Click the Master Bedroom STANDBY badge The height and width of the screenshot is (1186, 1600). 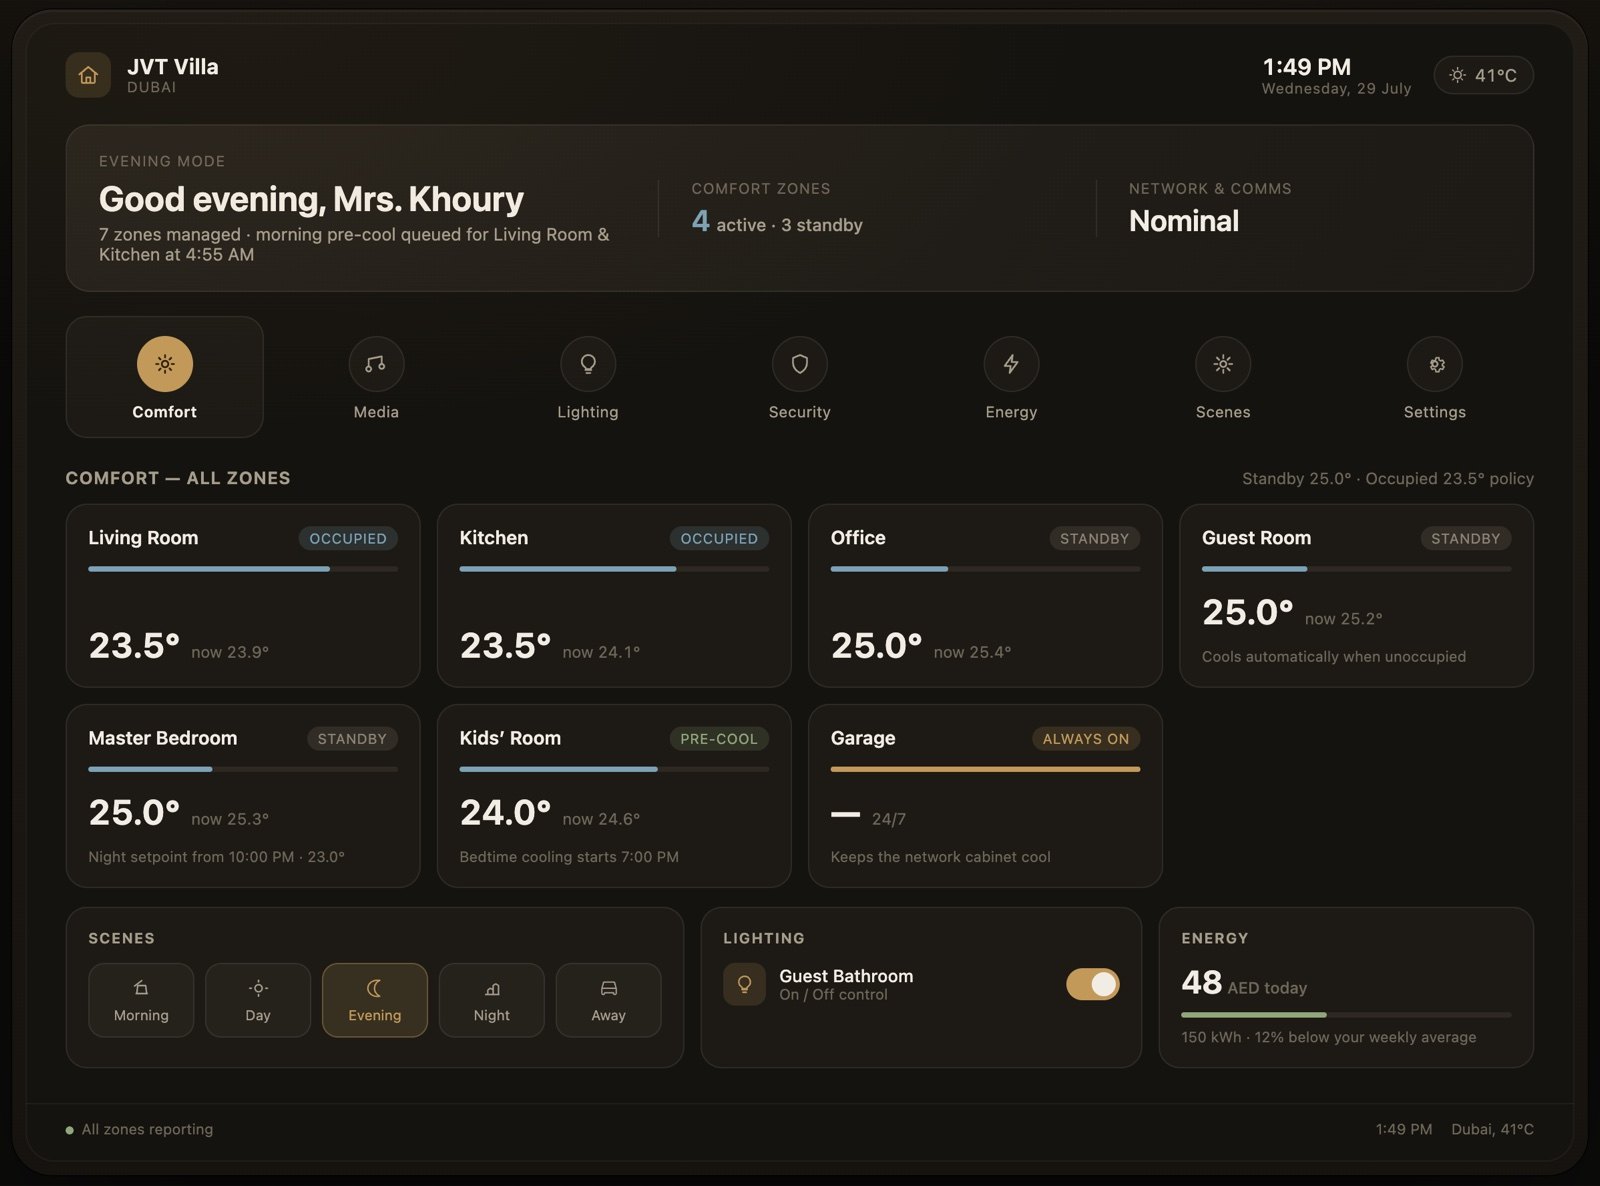pos(352,738)
